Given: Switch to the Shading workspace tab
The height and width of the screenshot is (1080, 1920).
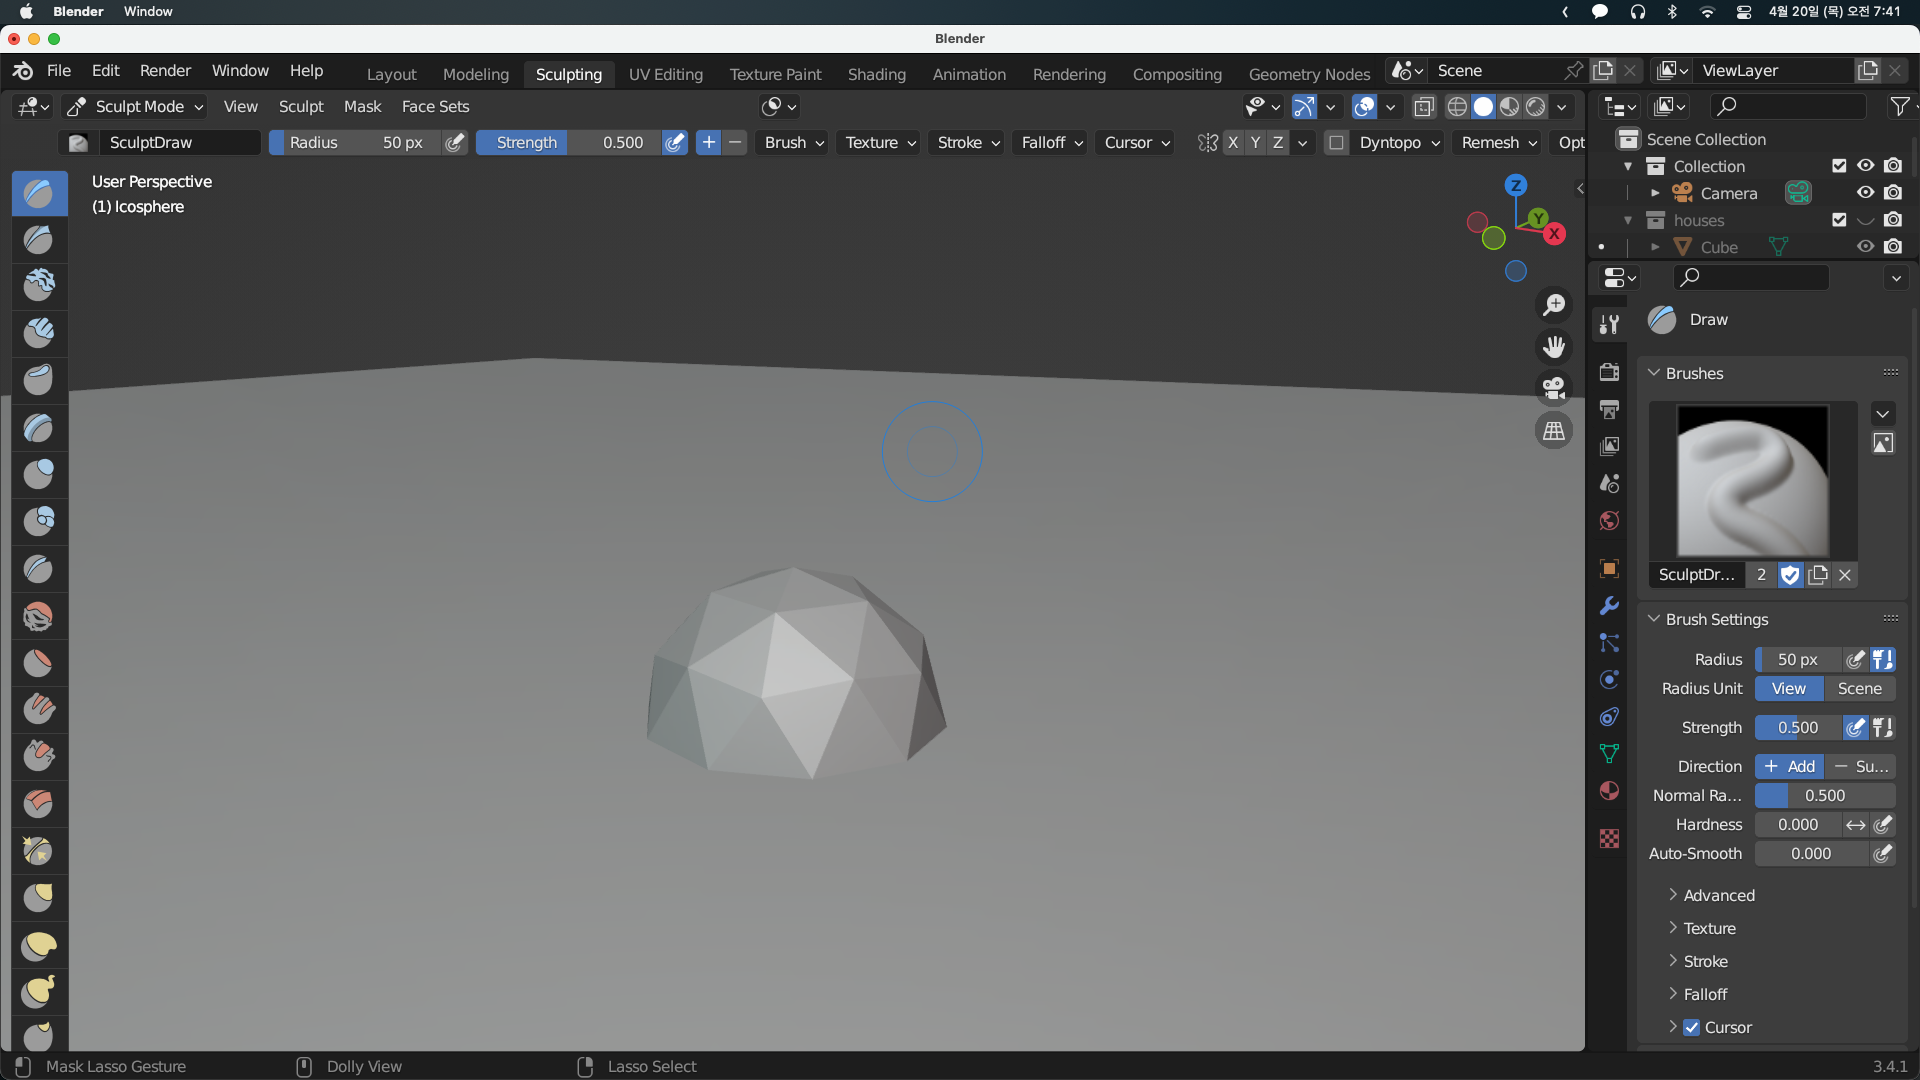Looking at the screenshot, I should 877,74.
